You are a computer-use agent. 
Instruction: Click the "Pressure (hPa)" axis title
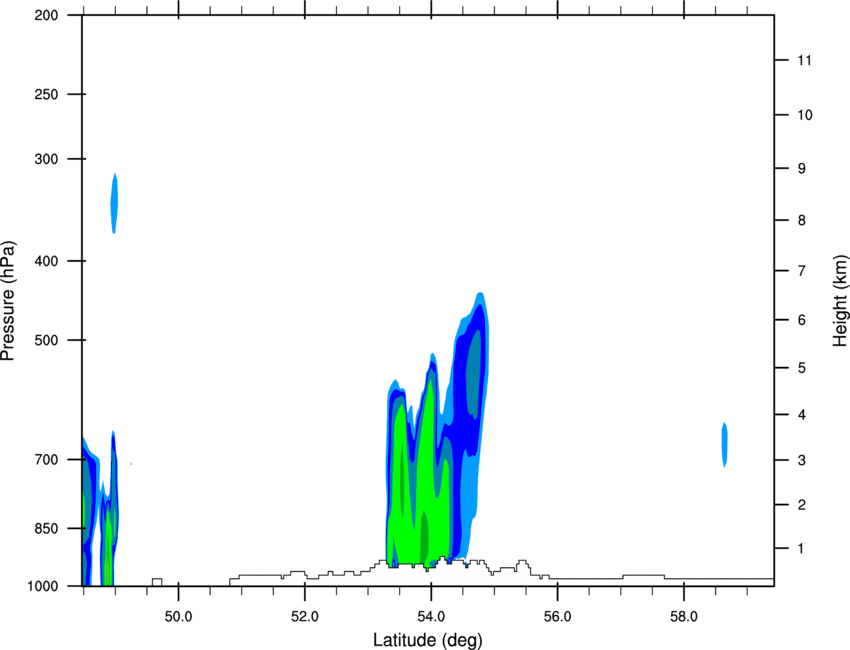pyautogui.click(x=8, y=301)
